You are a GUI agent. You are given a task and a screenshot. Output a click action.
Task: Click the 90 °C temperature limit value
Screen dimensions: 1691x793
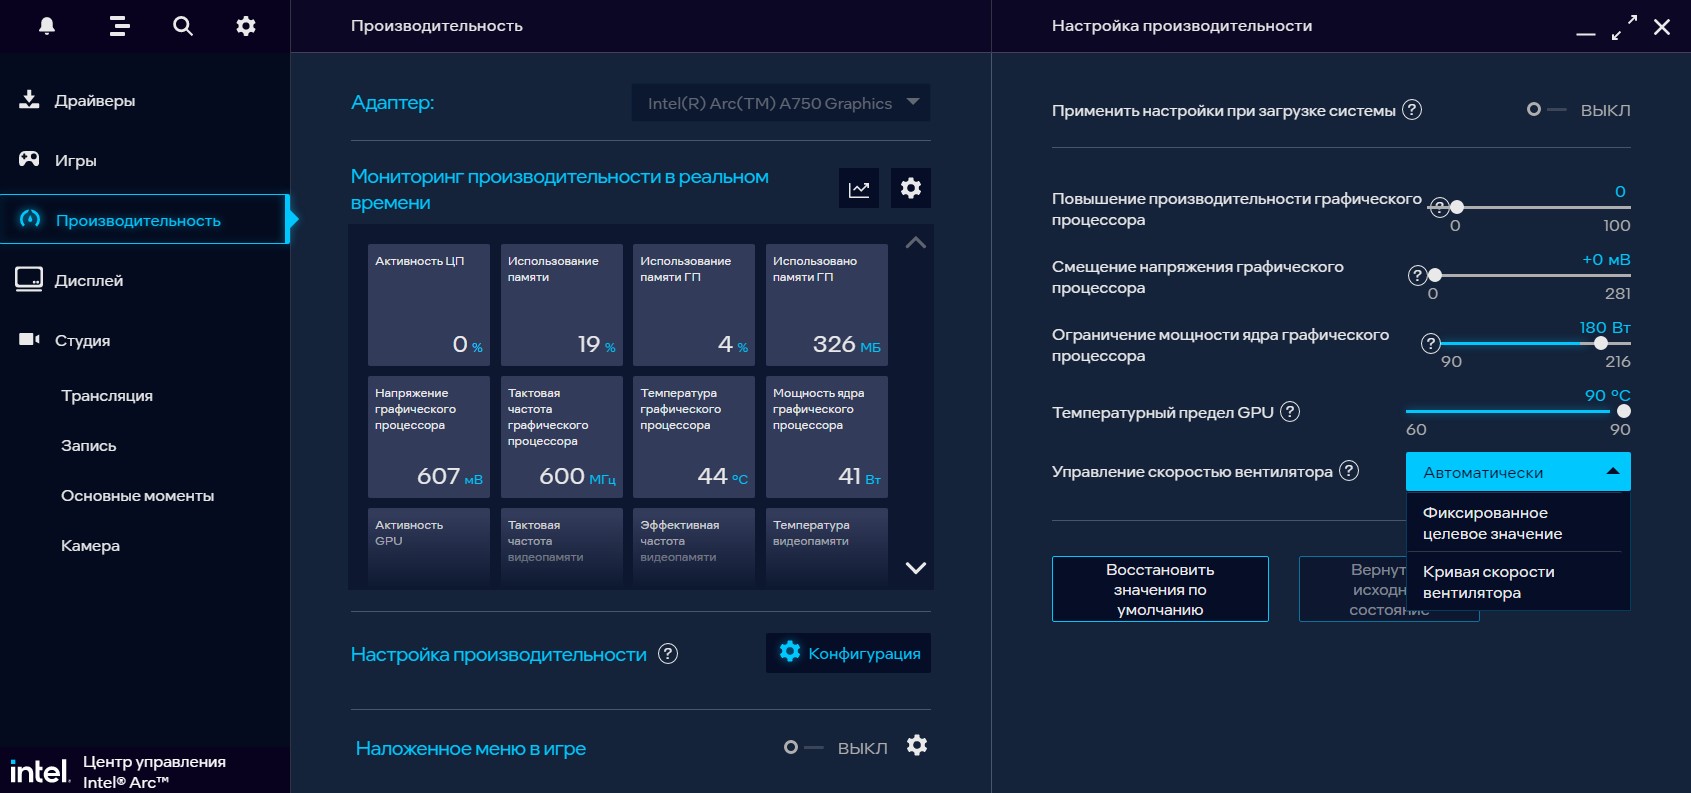tap(1608, 395)
